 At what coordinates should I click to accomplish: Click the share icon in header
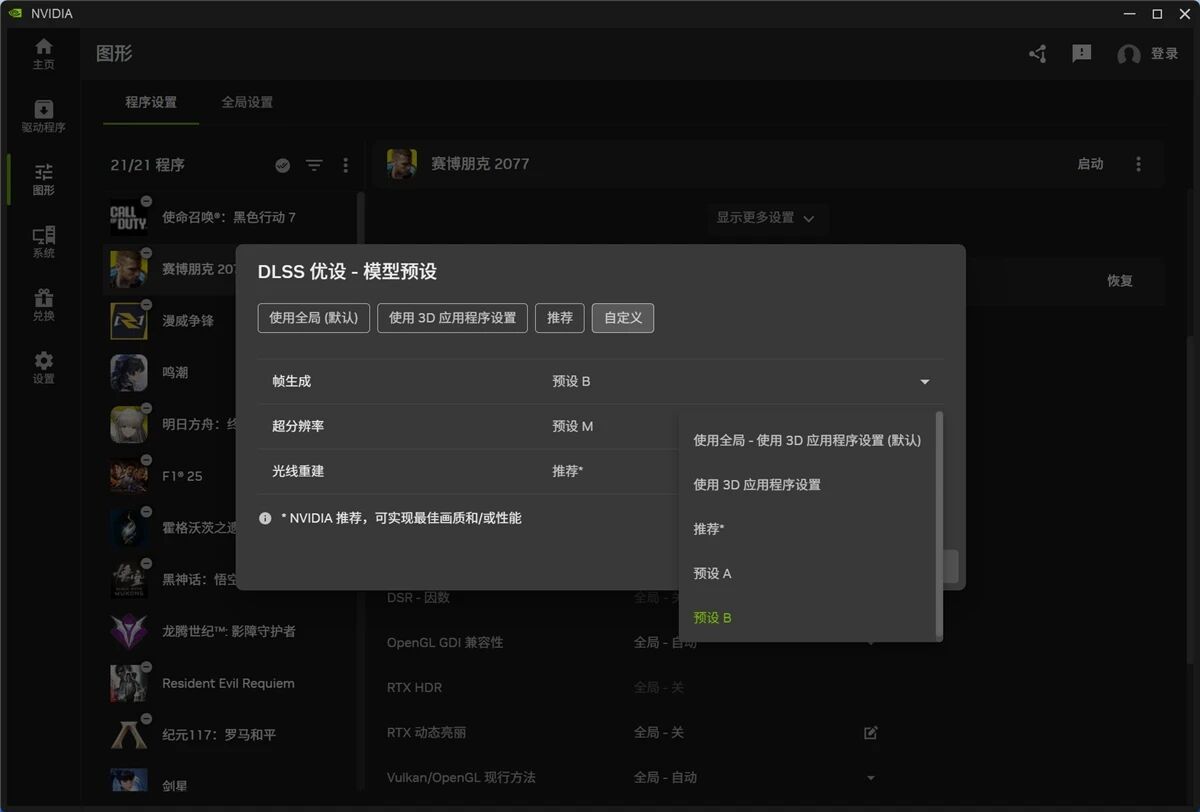point(1037,54)
